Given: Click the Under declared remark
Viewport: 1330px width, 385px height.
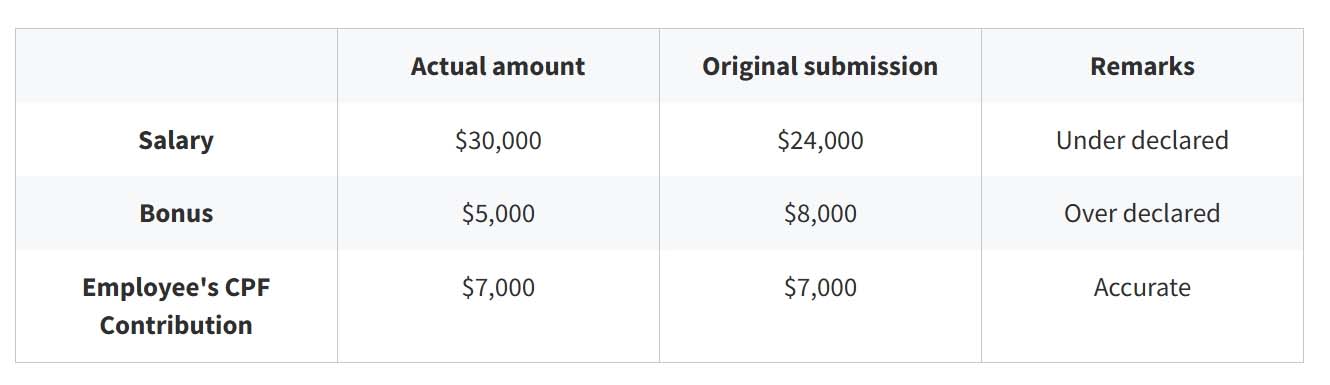Looking at the screenshot, I should 1142,140.
